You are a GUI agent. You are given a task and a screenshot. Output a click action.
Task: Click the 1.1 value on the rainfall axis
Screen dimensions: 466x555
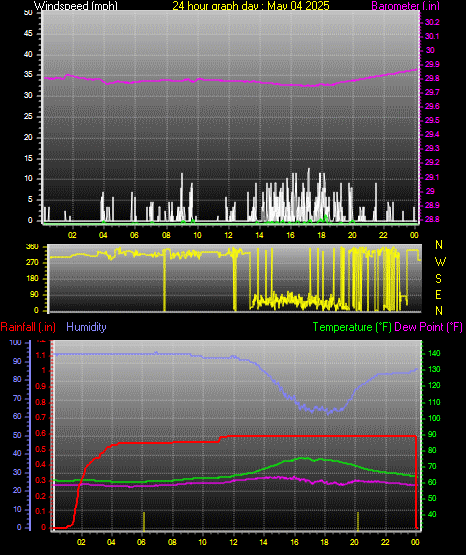(x=41, y=355)
